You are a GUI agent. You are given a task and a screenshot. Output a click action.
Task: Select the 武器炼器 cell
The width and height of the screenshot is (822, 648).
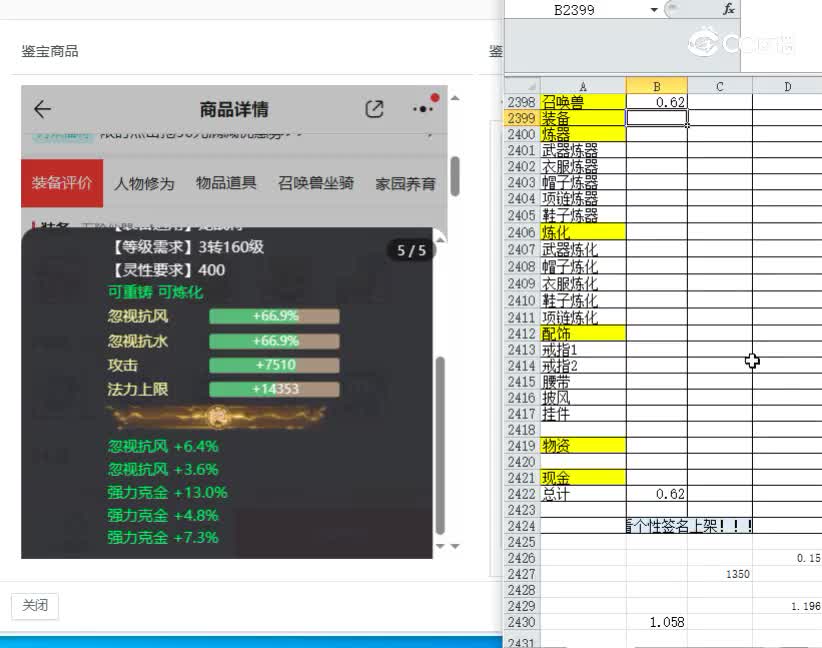(x=583, y=150)
